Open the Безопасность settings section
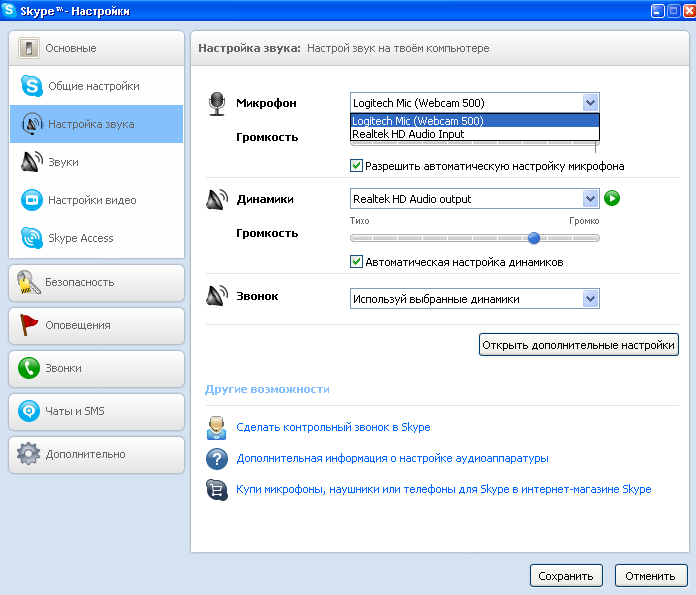696x595 pixels. pyautogui.click(x=96, y=283)
